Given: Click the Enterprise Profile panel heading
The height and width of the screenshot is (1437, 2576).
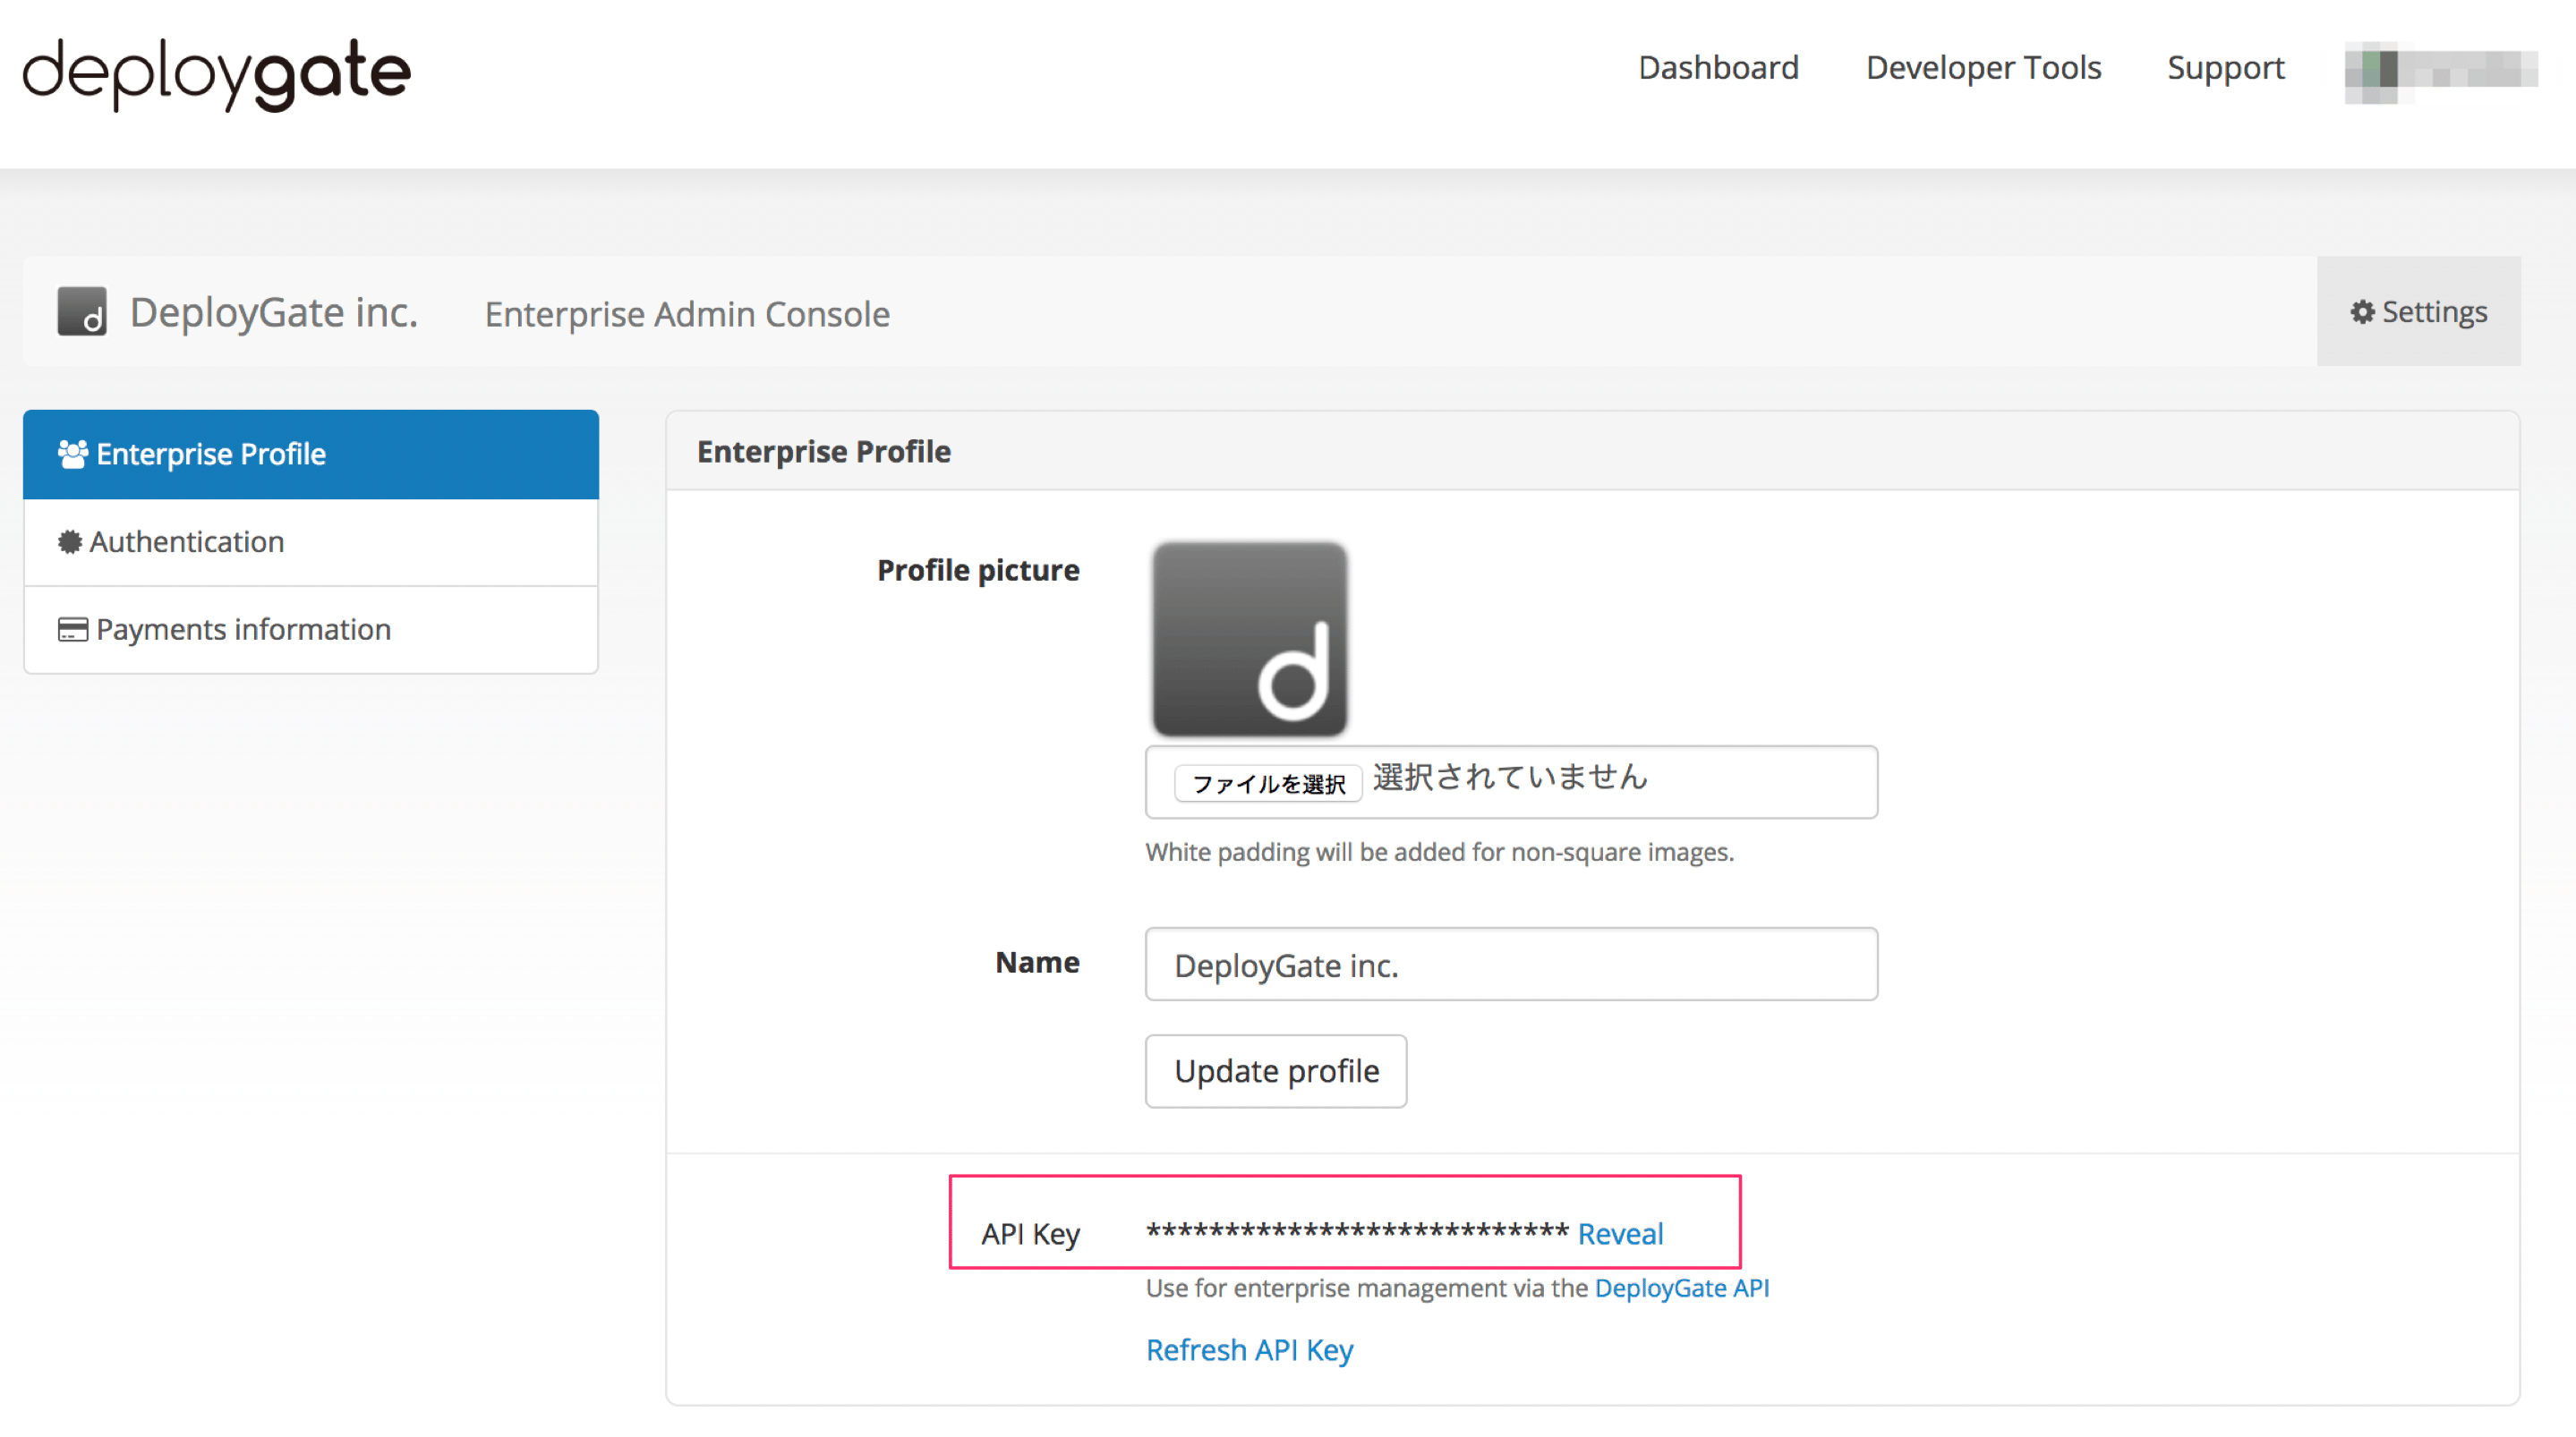Looking at the screenshot, I should coord(824,452).
